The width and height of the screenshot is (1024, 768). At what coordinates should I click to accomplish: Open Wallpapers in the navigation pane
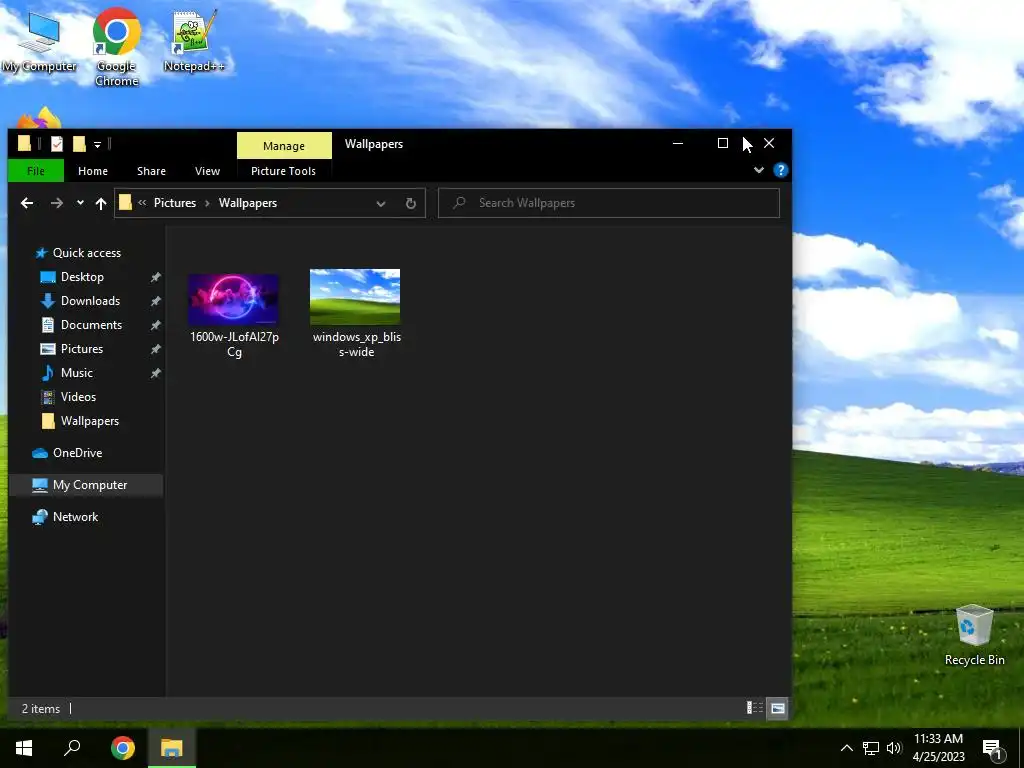coord(89,421)
